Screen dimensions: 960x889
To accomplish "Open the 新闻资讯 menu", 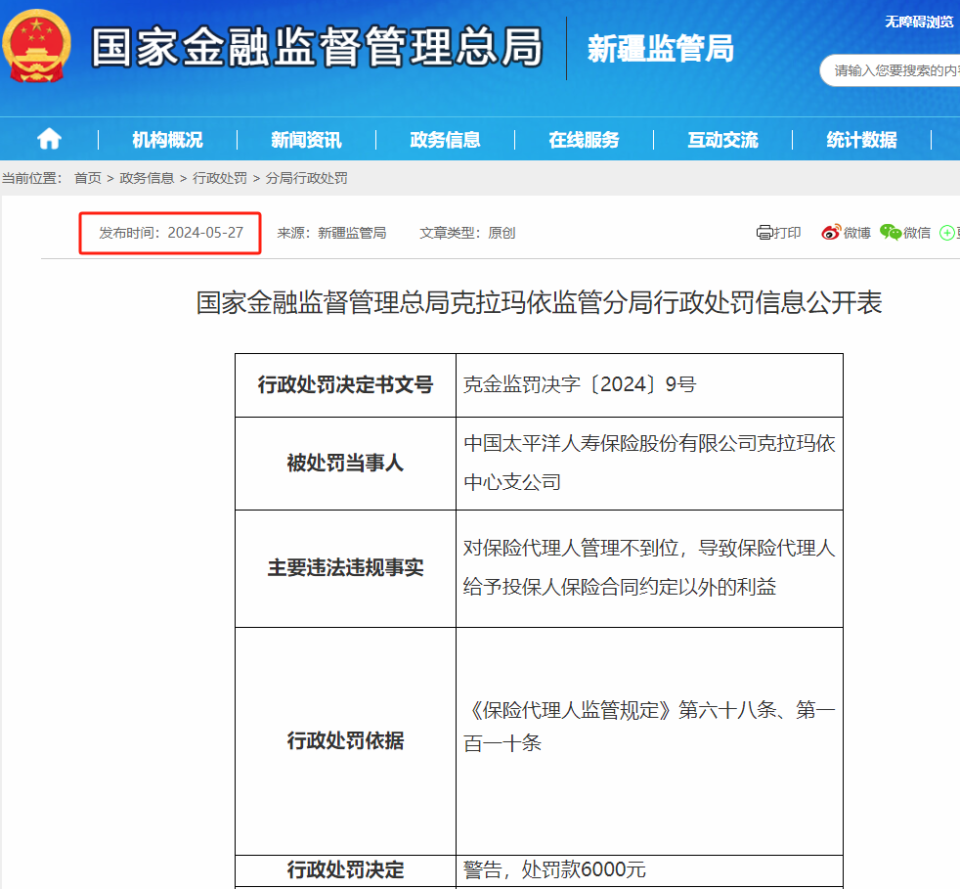I will pos(306,140).
